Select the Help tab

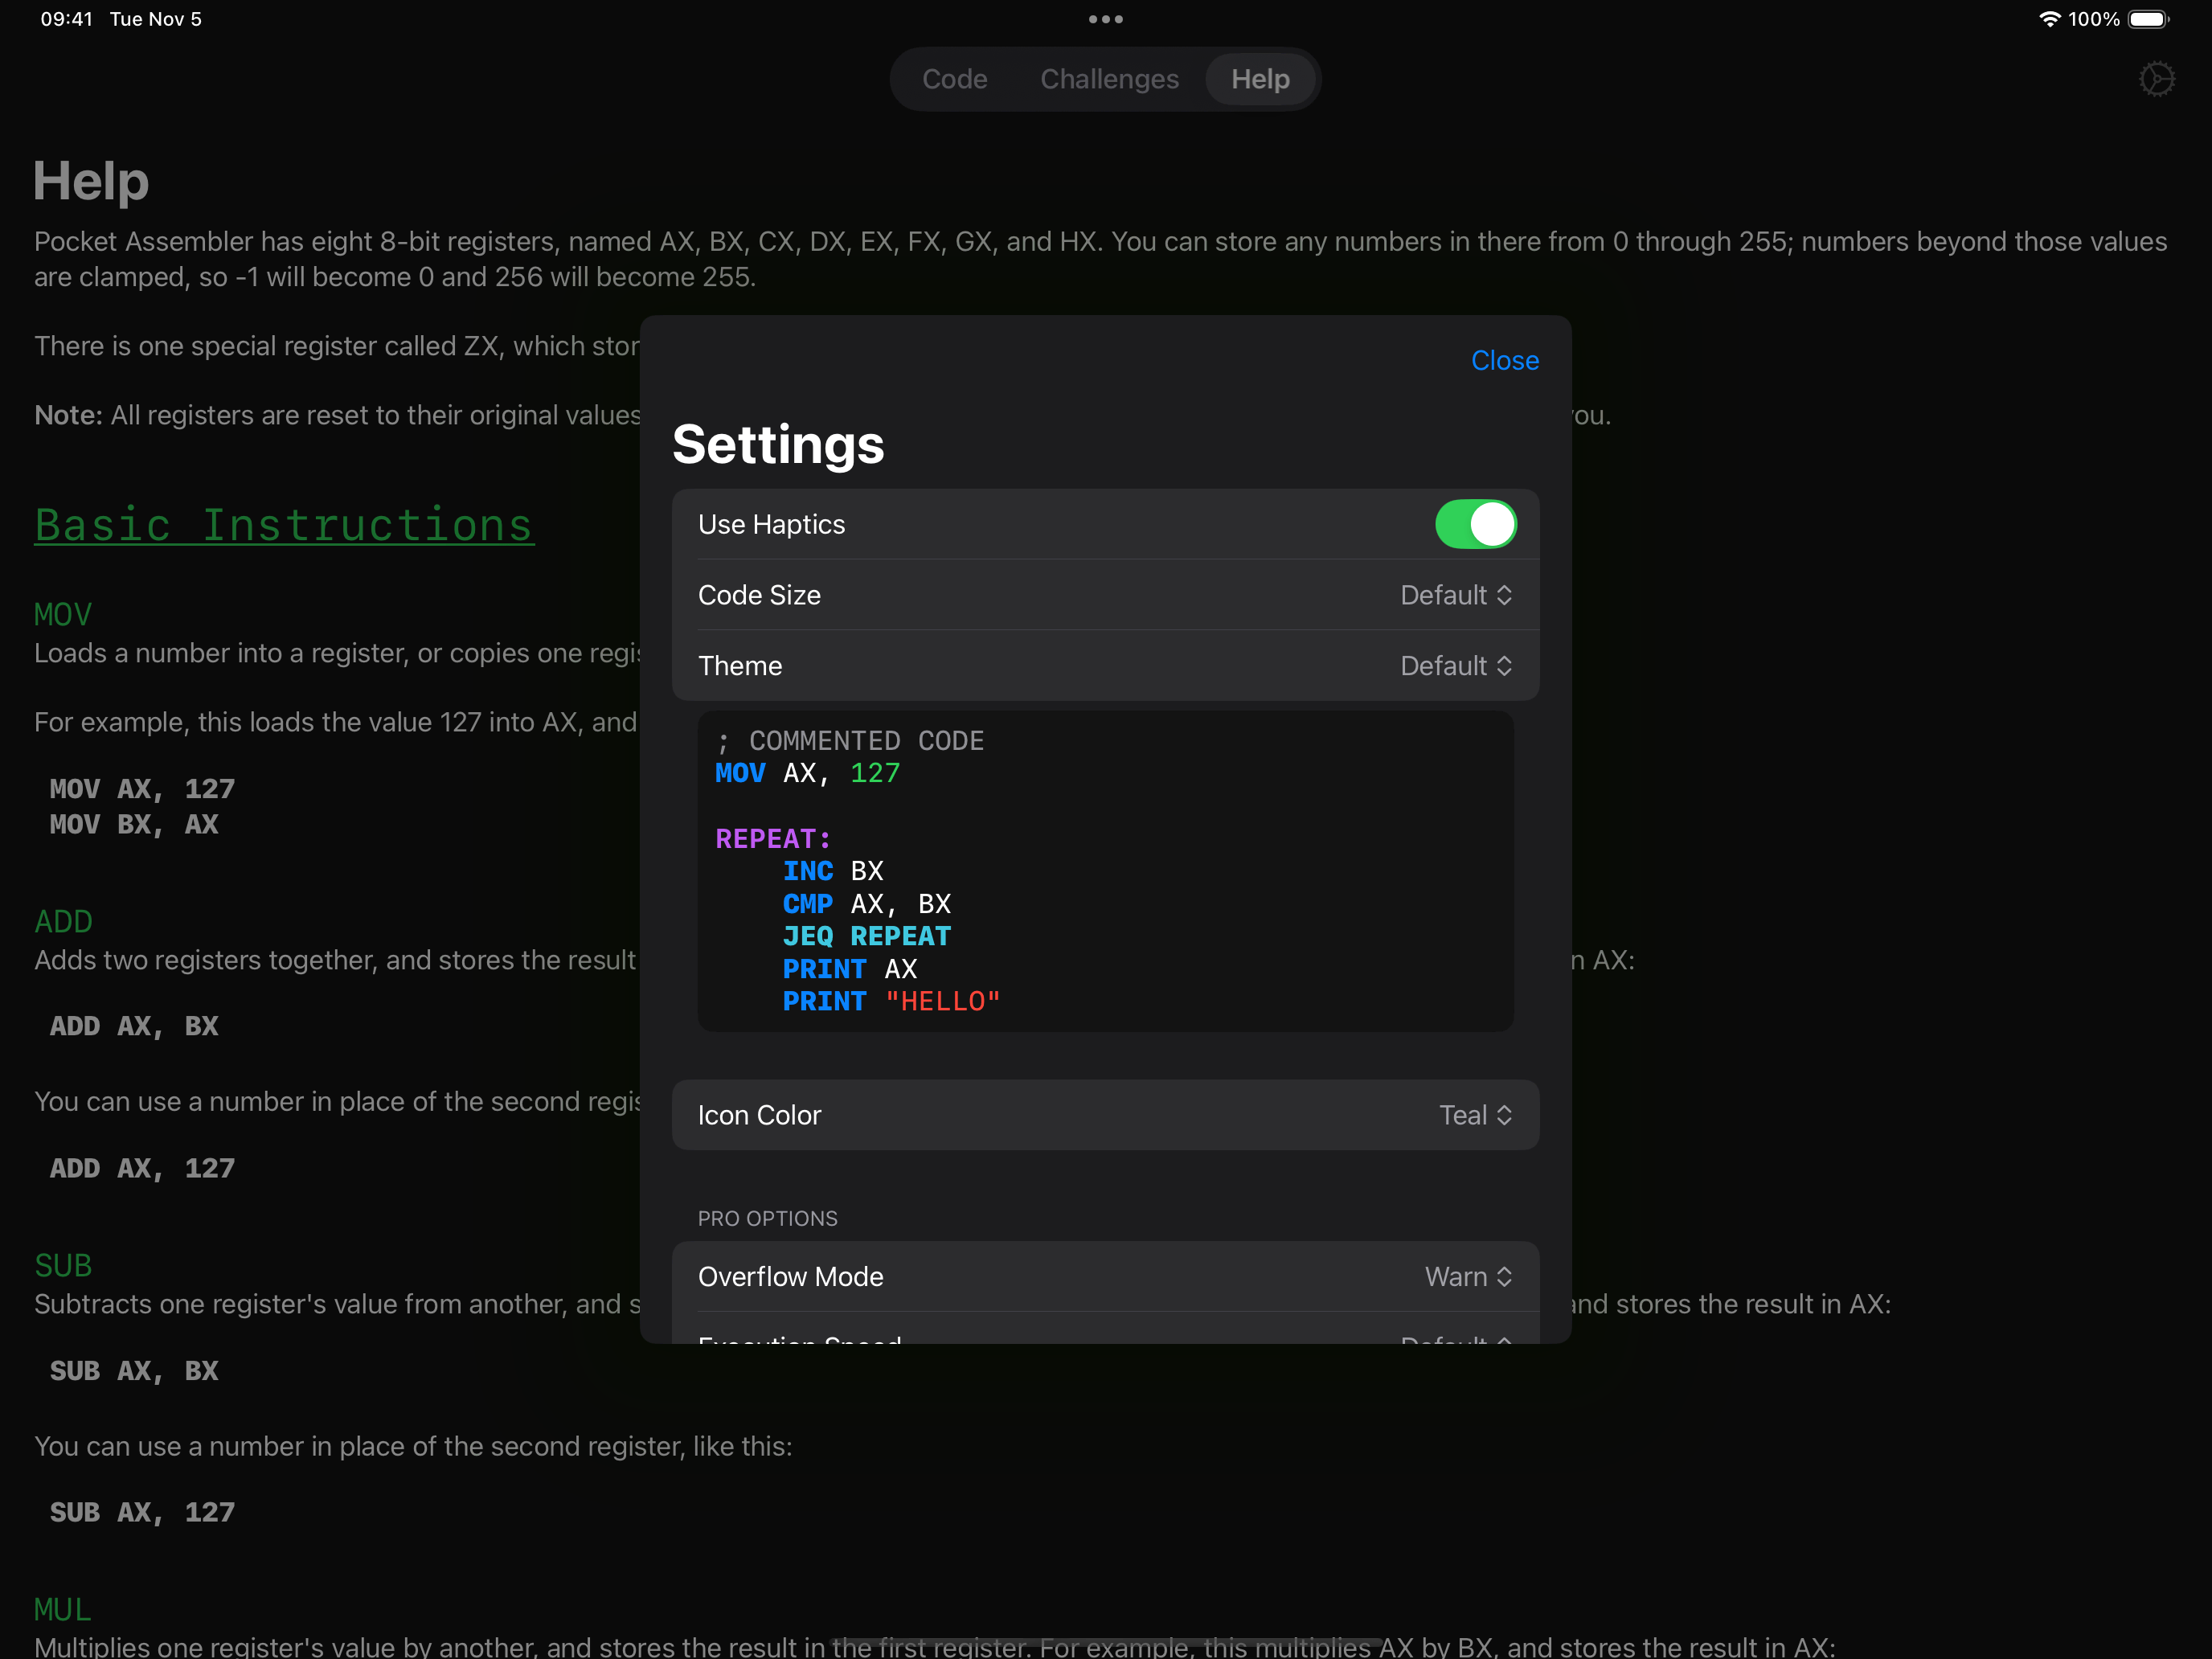tap(1260, 79)
